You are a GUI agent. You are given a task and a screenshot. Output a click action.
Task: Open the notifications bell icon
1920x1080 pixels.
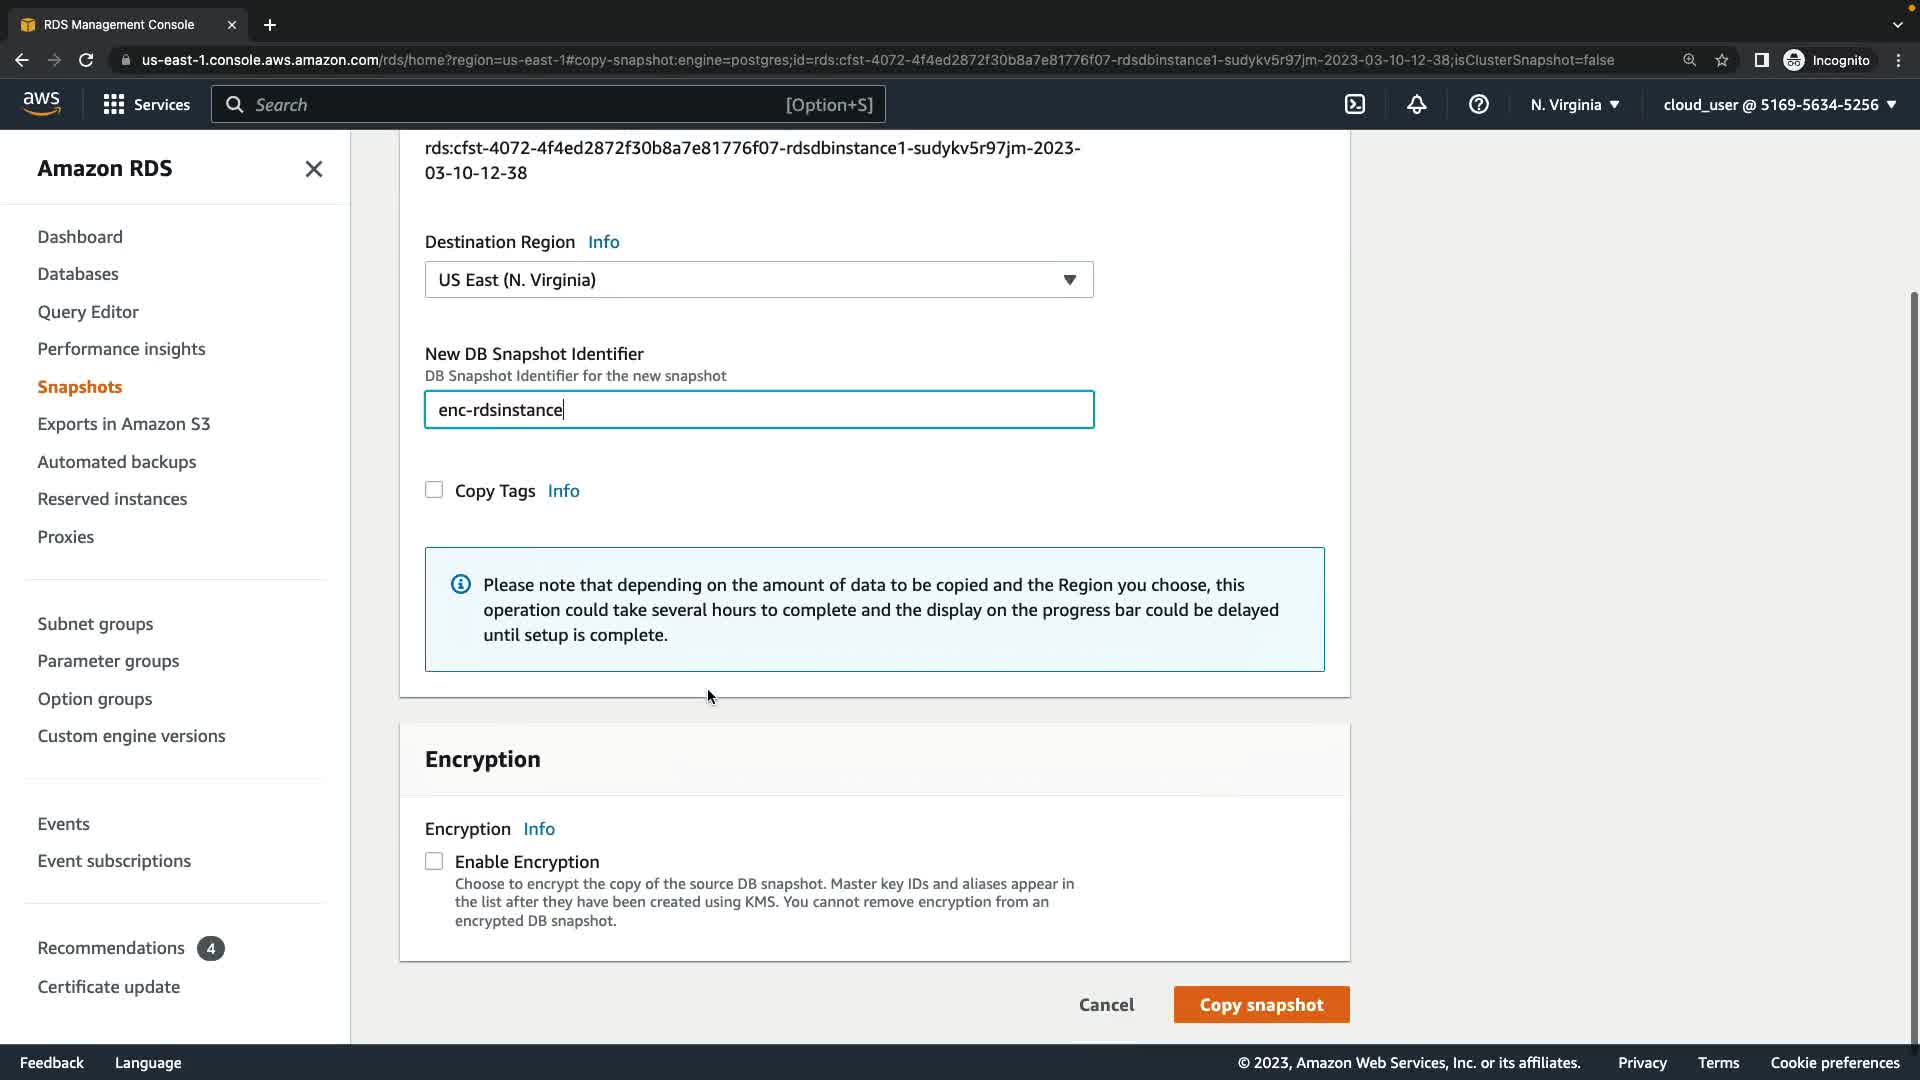(x=1416, y=104)
